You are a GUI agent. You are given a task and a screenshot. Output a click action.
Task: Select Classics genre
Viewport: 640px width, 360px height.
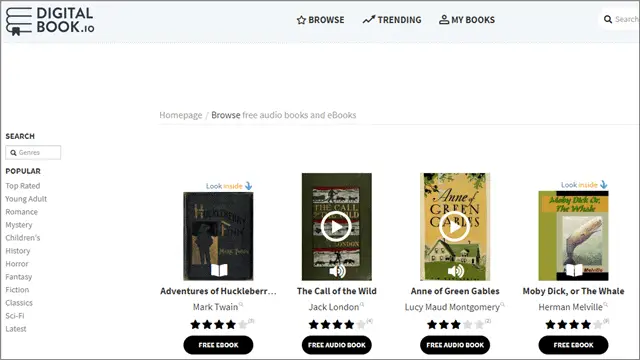pyautogui.click(x=19, y=303)
